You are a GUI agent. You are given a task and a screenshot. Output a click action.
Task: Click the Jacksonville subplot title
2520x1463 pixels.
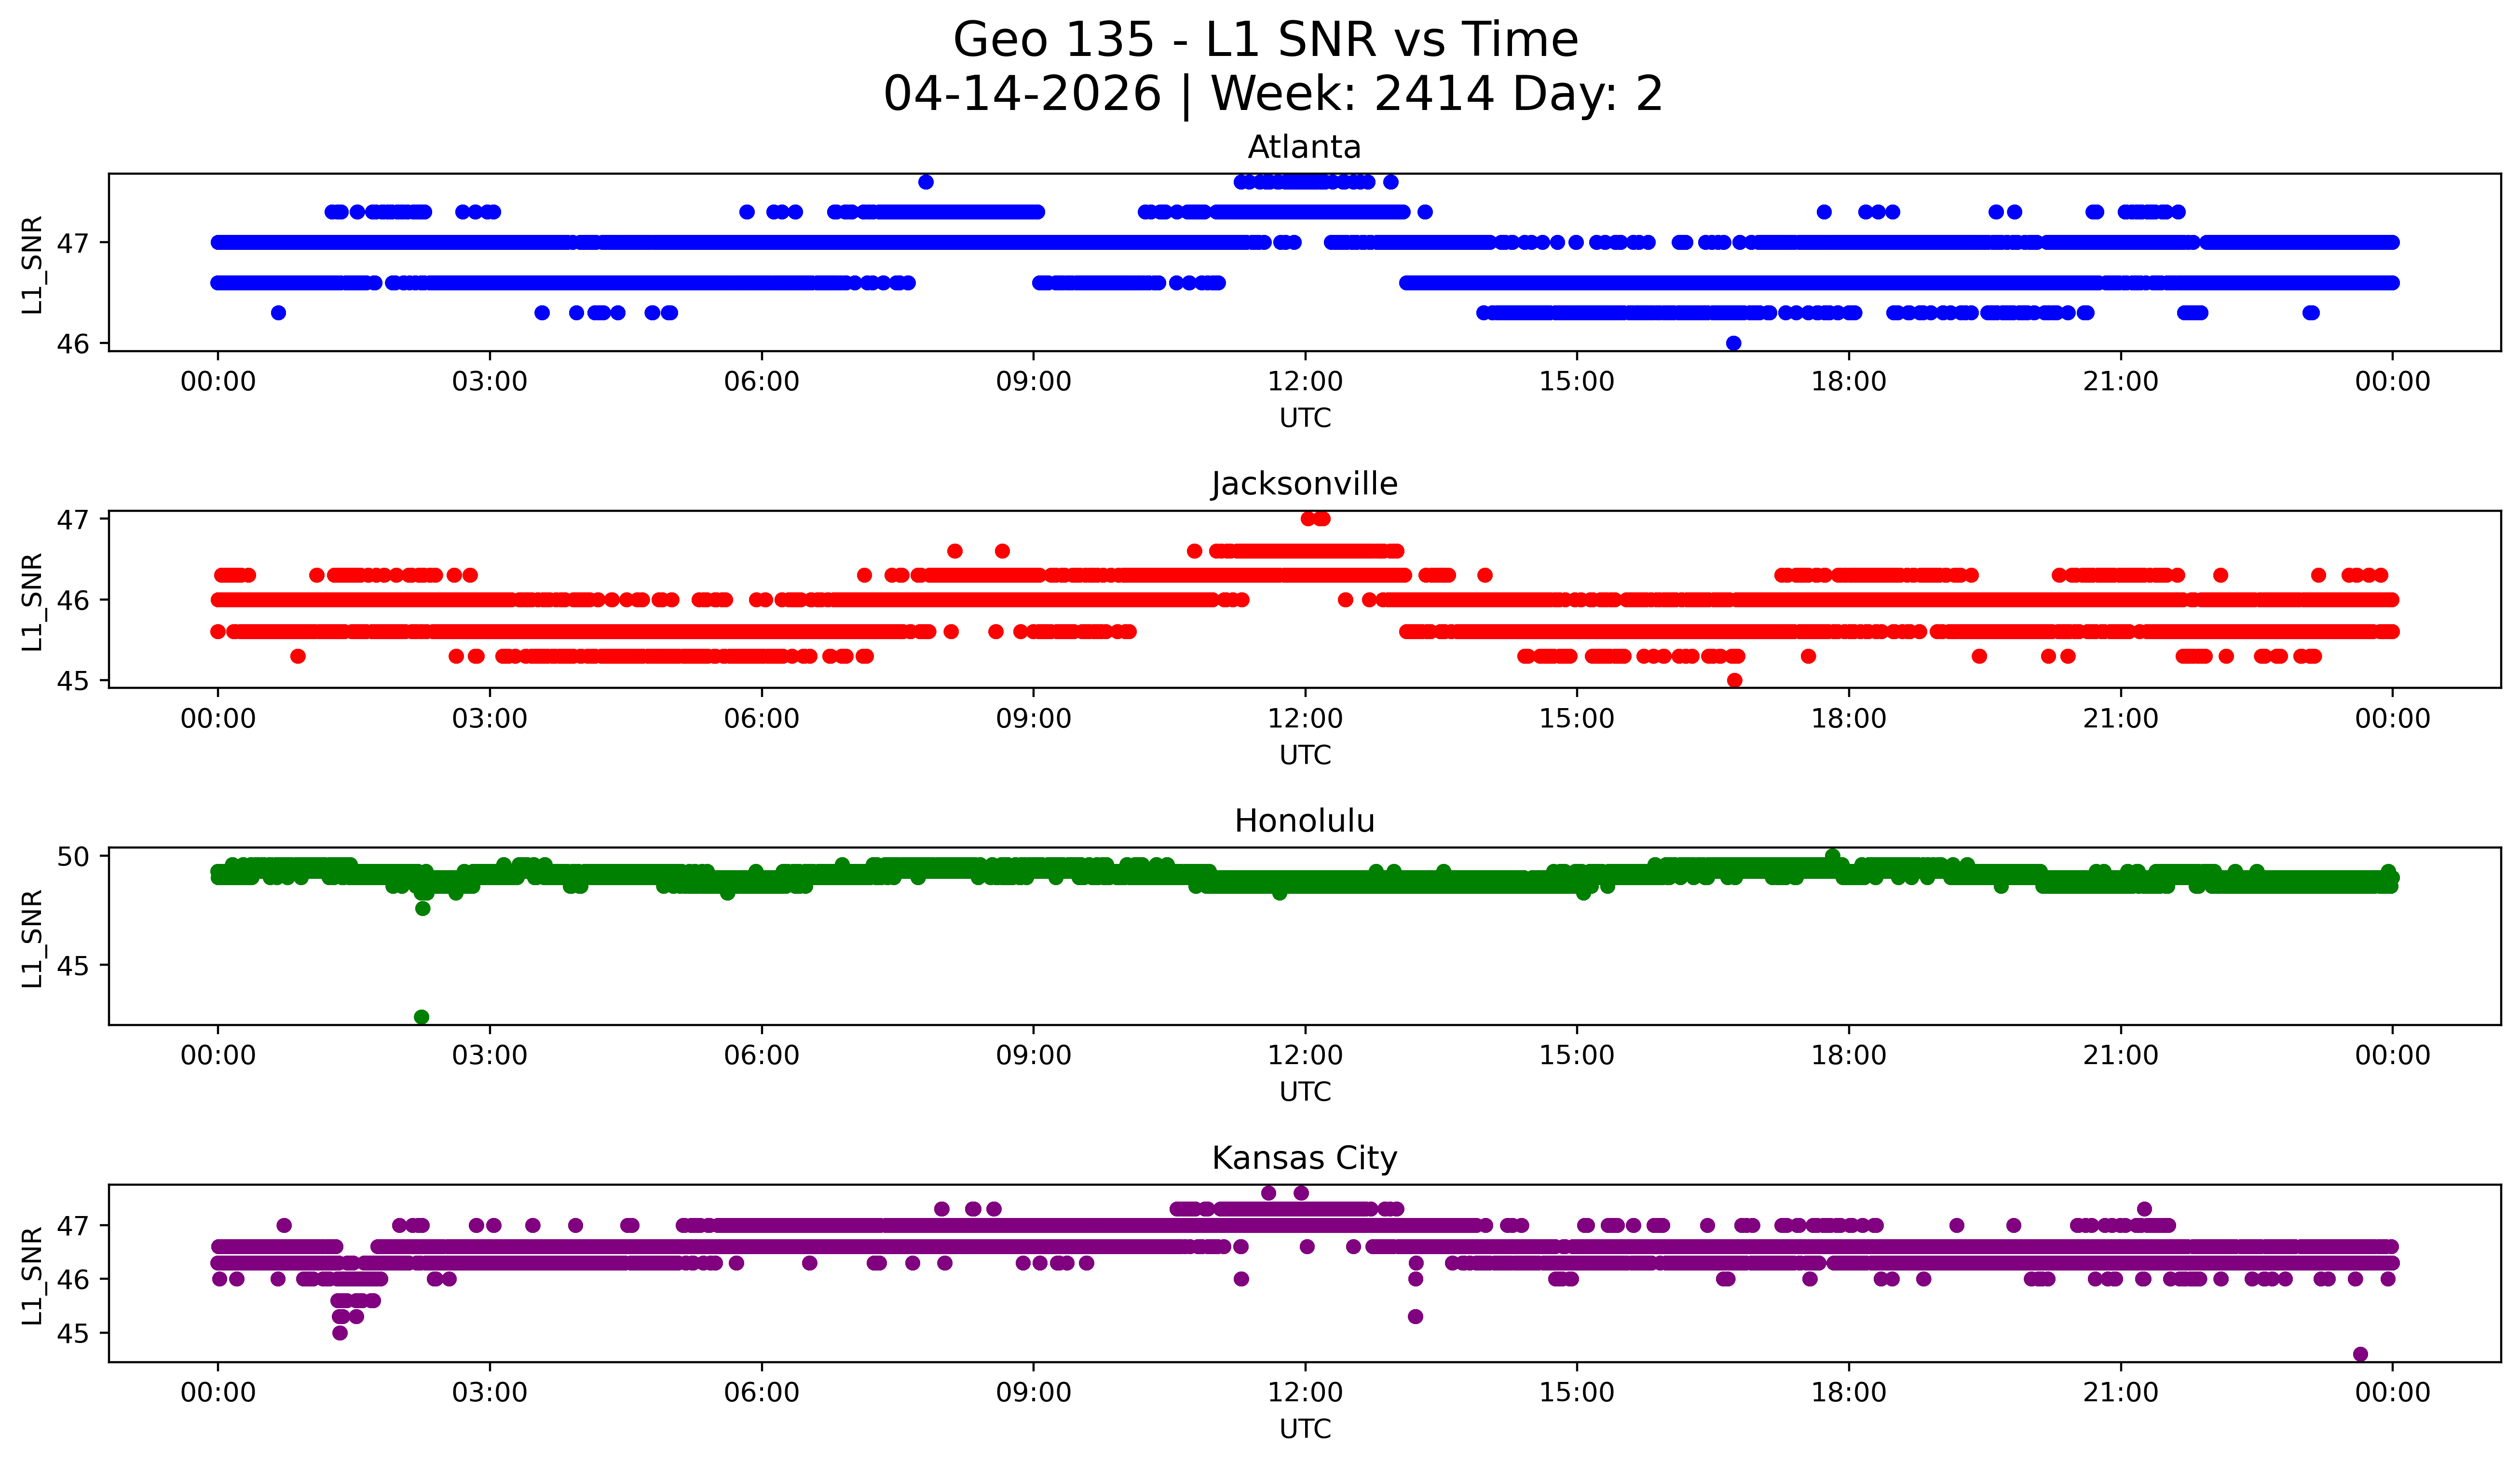1304,485
